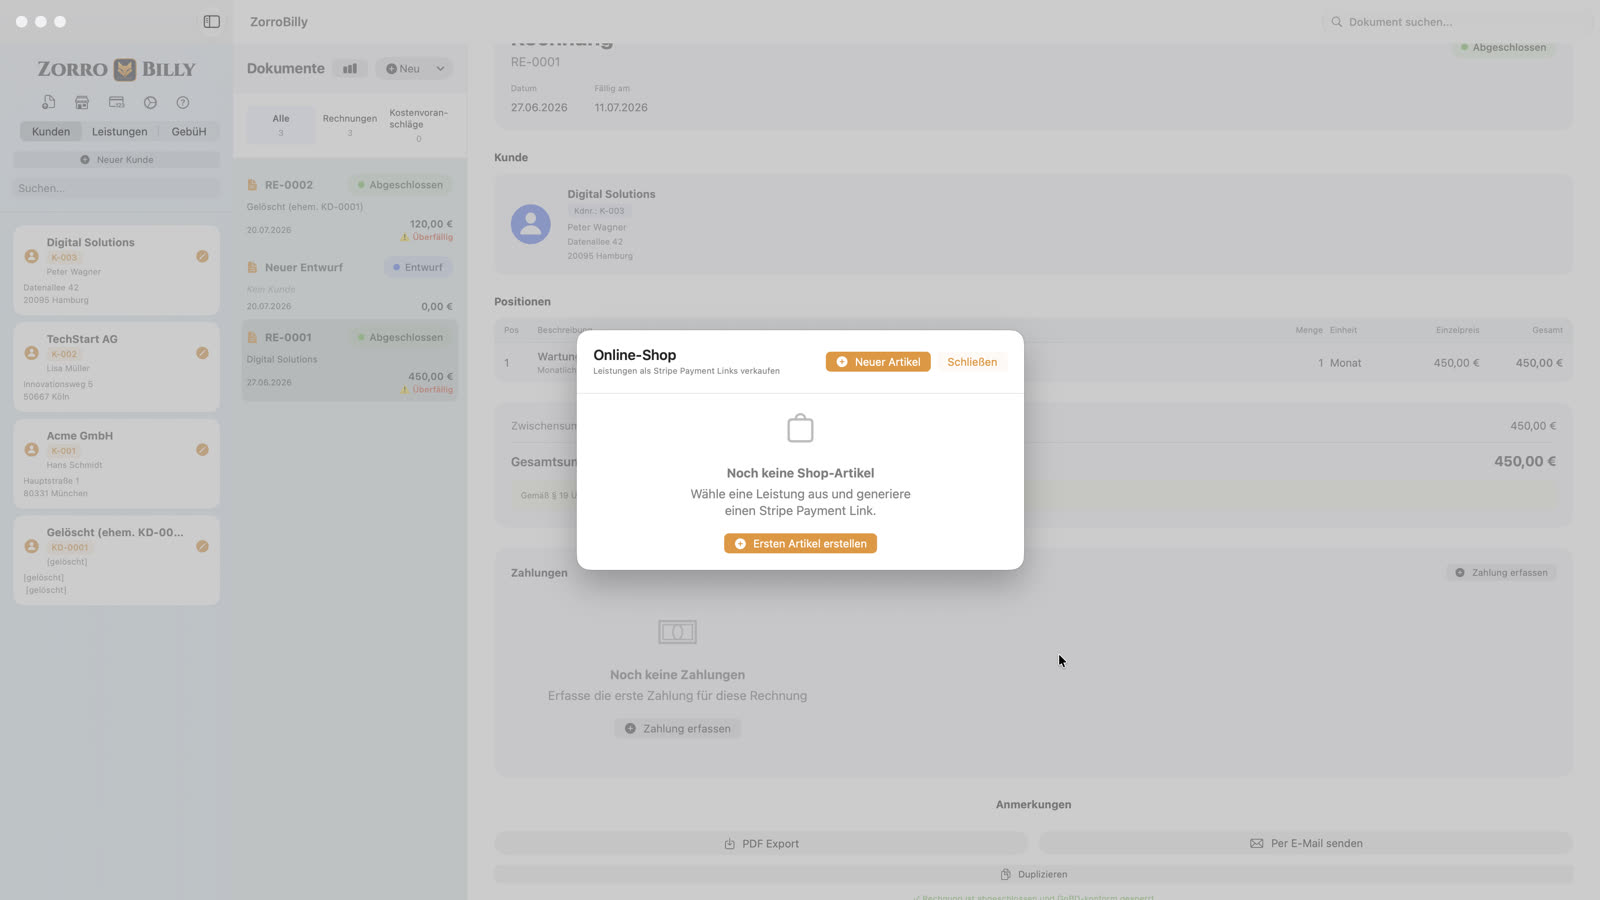1600x900 pixels.
Task: Show the Alle documents filter
Action: tap(281, 125)
